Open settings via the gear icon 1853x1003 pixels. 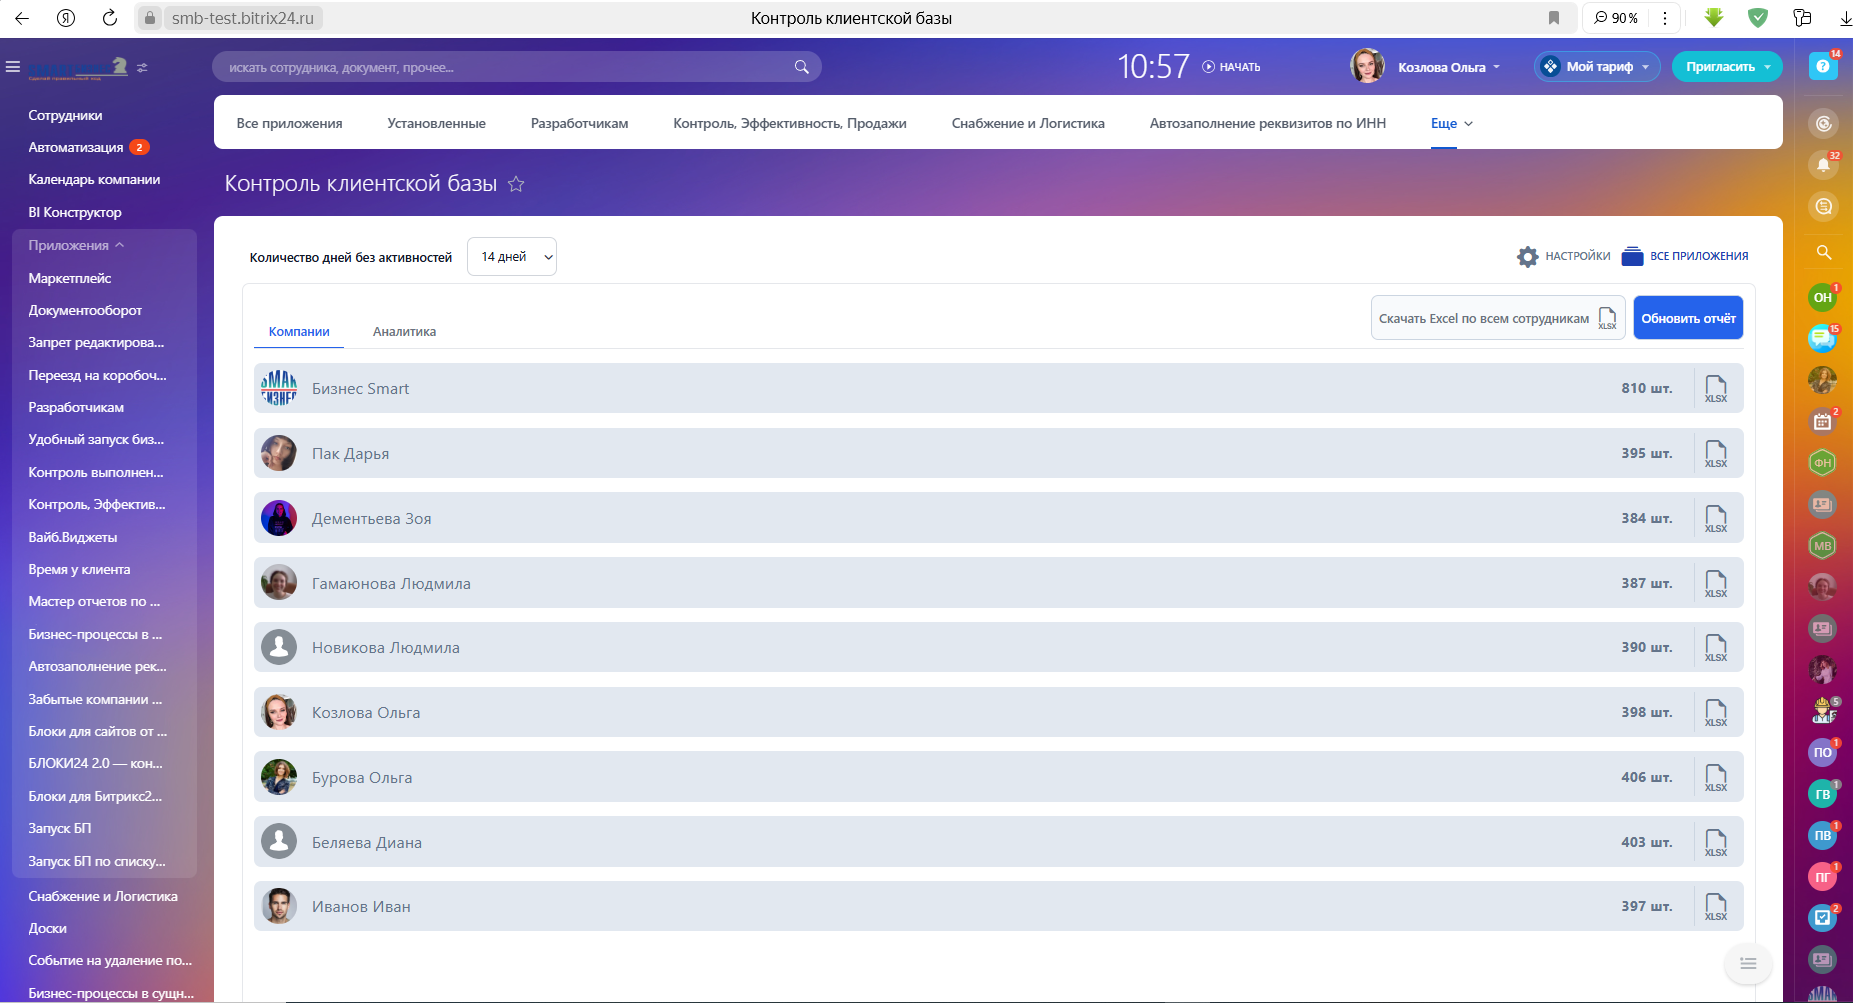tap(1527, 257)
